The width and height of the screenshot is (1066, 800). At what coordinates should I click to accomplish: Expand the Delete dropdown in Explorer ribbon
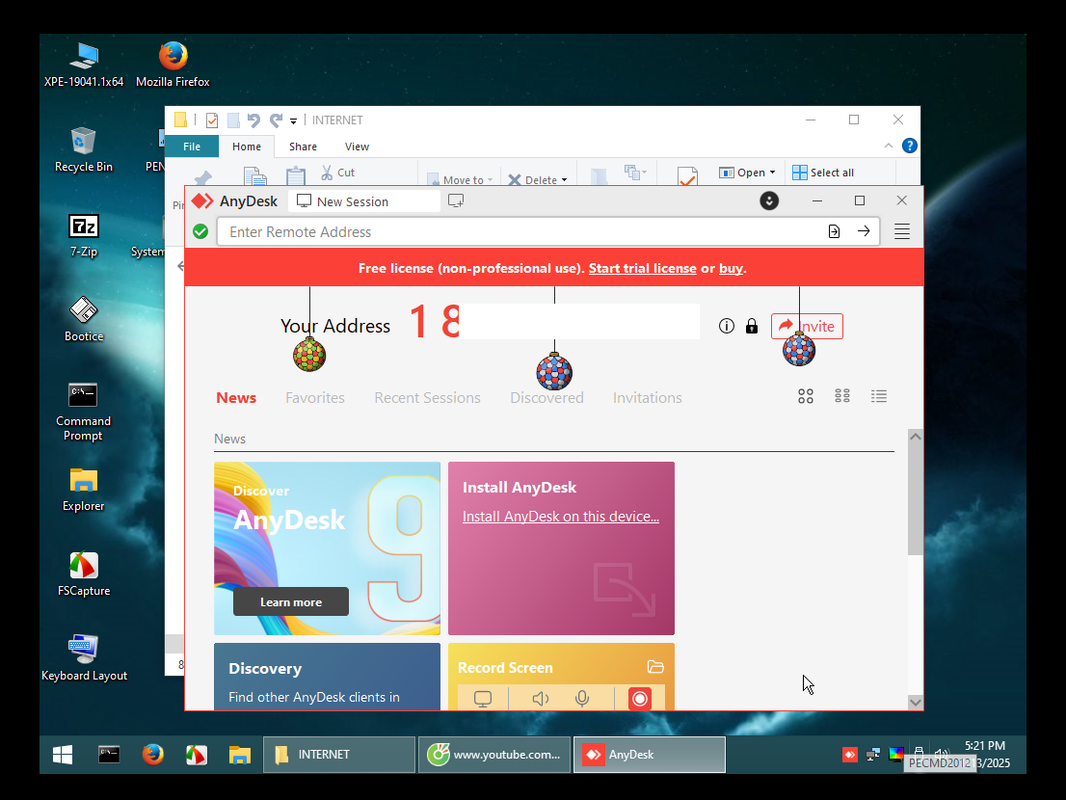coord(564,180)
